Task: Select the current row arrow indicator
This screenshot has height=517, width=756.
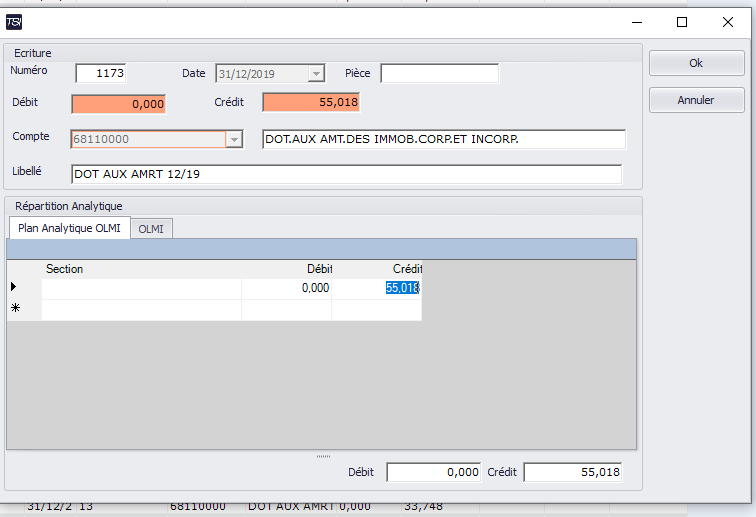Action: (x=14, y=287)
